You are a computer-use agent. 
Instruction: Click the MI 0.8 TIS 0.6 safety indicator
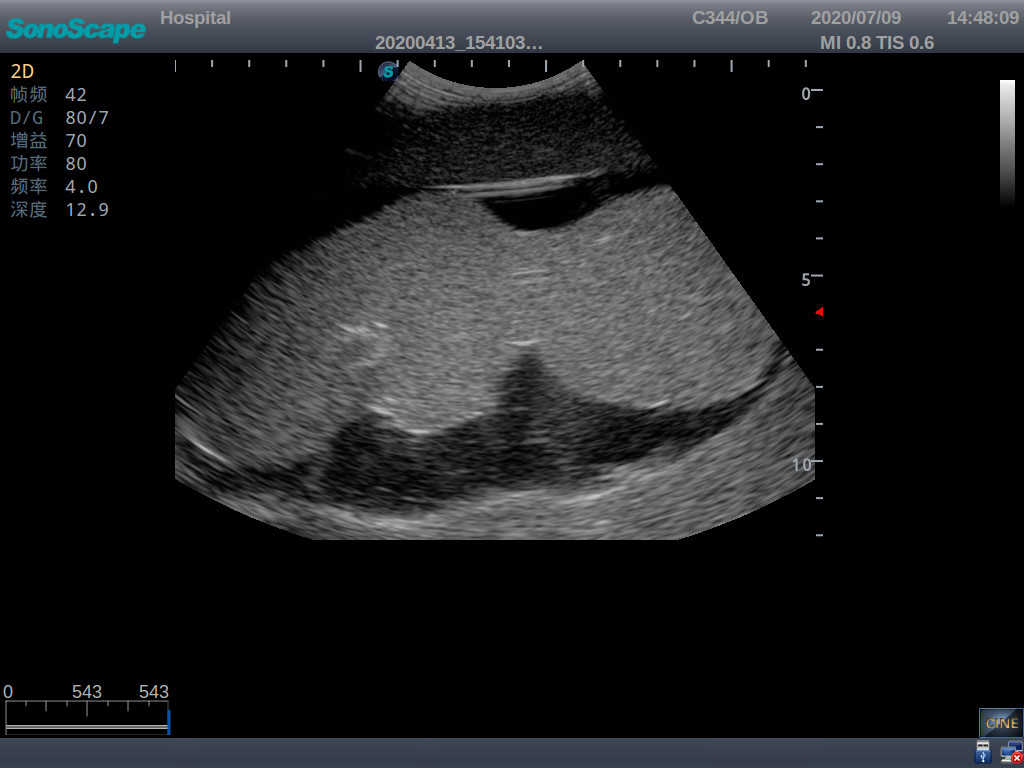click(x=877, y=43)
